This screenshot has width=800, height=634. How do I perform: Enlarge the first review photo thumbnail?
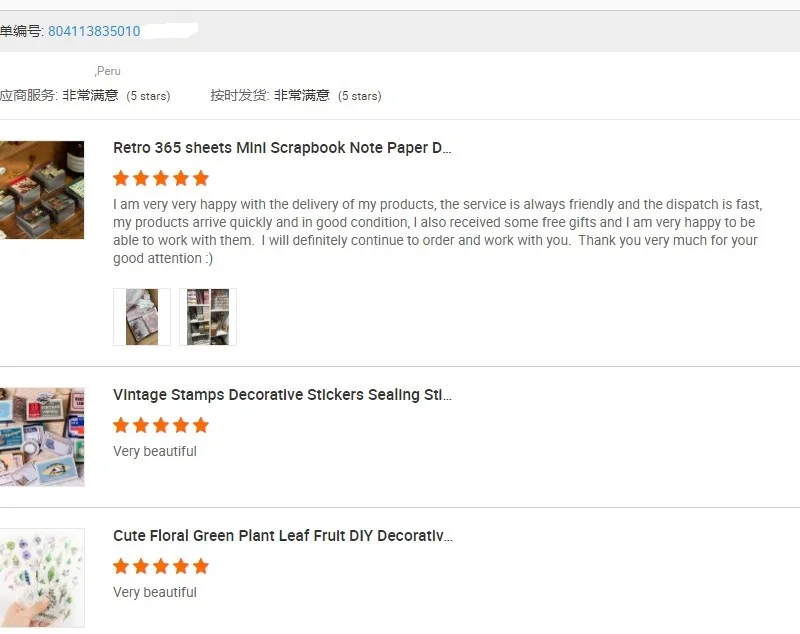point(142,317)
